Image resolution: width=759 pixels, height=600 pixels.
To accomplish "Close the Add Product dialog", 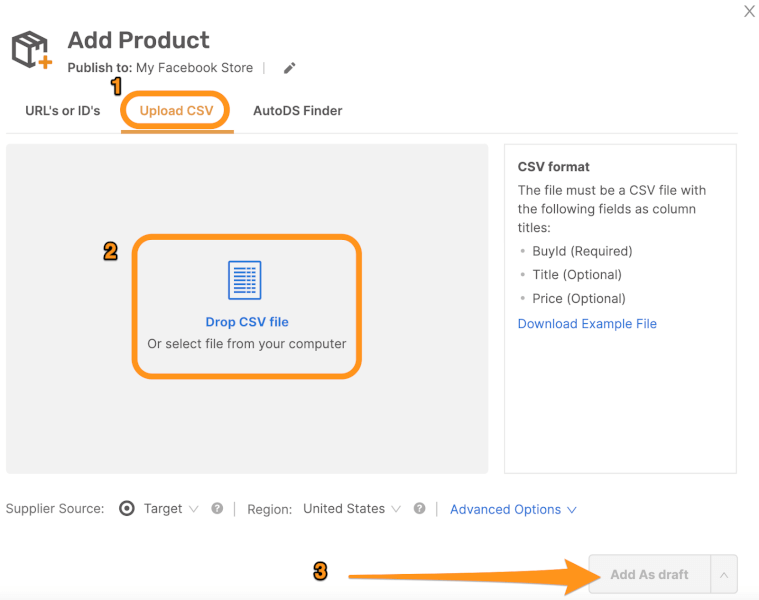I will tap(749, 11).
